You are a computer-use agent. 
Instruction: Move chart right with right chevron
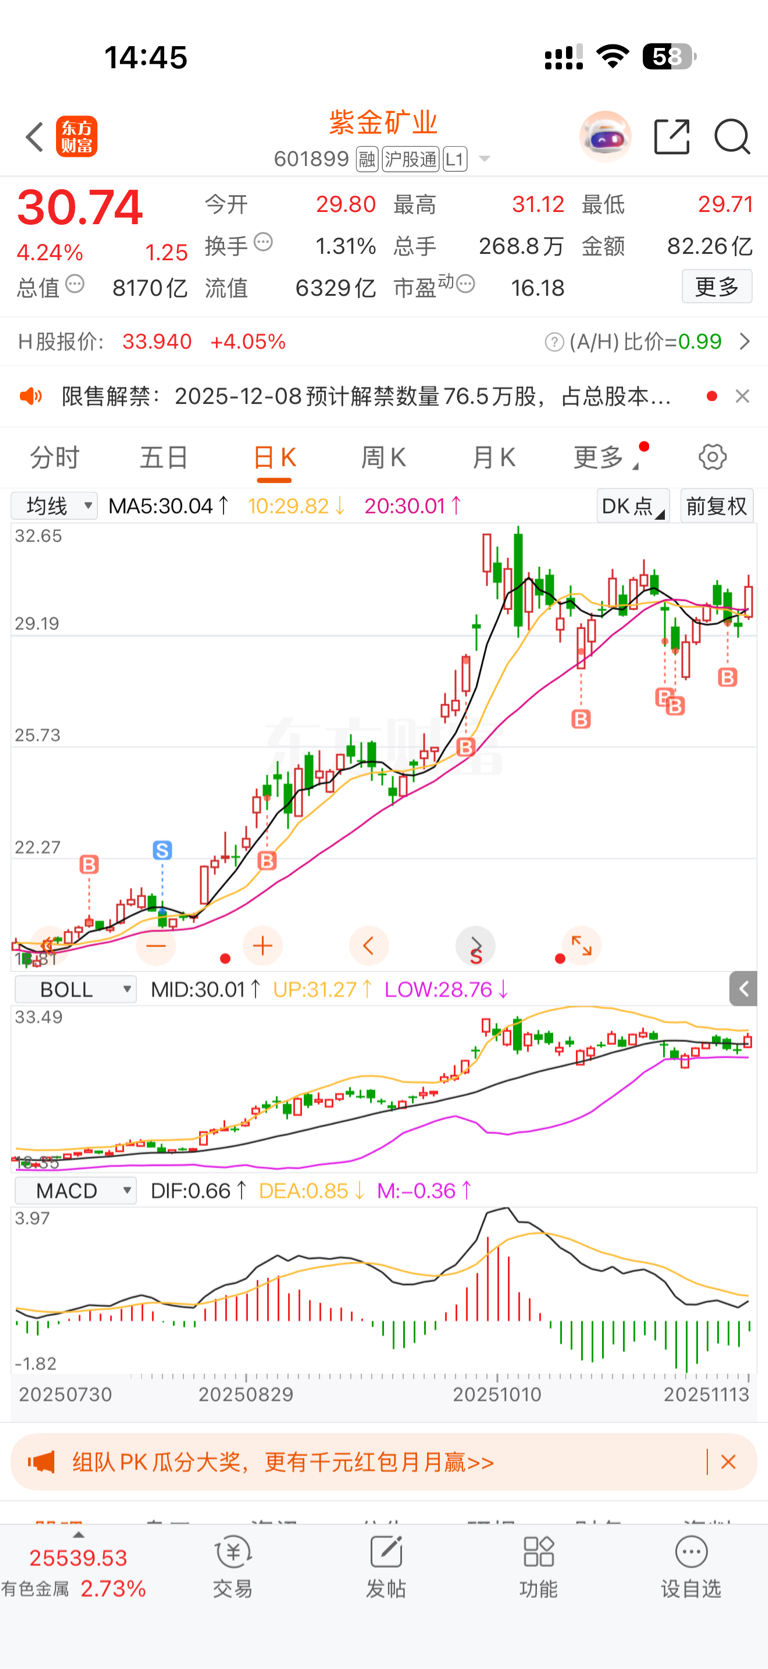pos(475,945)
